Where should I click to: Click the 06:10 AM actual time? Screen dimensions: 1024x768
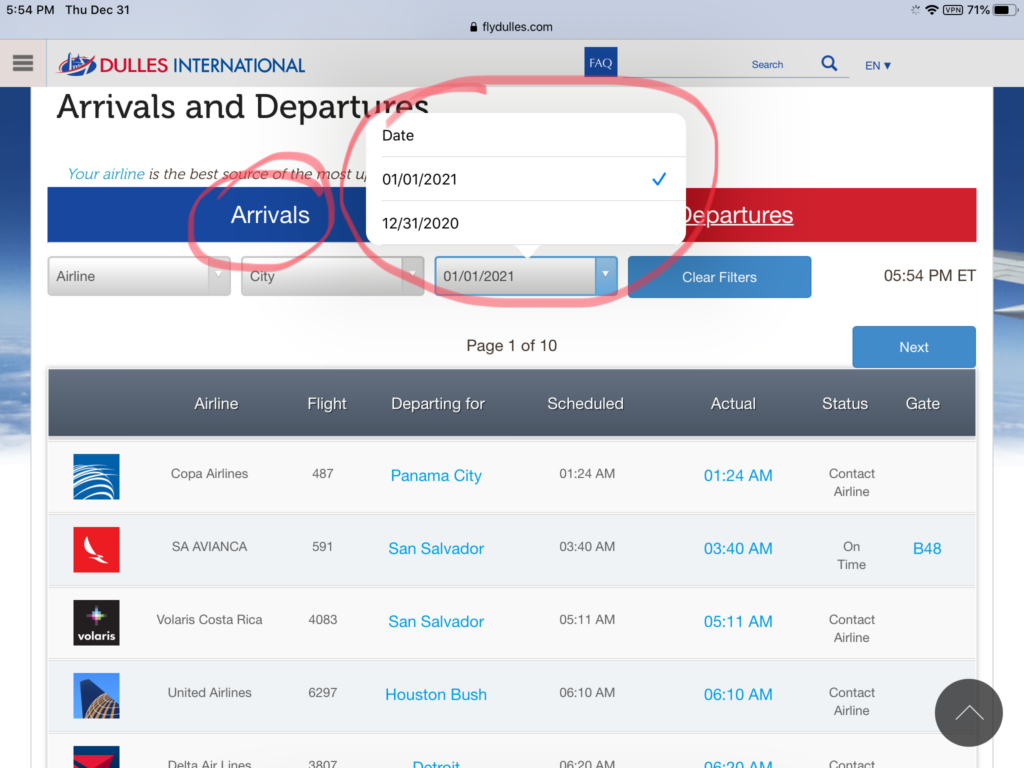click(x=738, y=694)
